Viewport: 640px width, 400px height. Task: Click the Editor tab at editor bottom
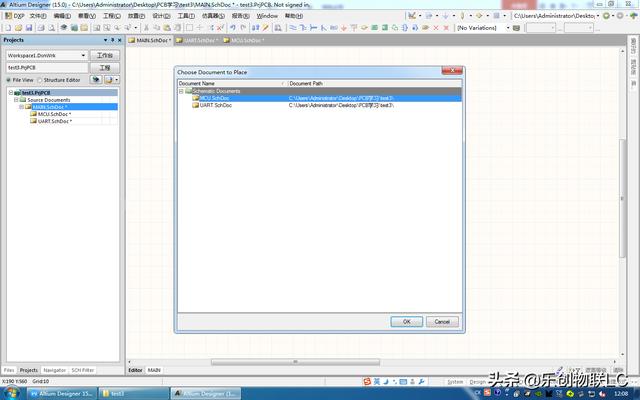click(135, 370)
